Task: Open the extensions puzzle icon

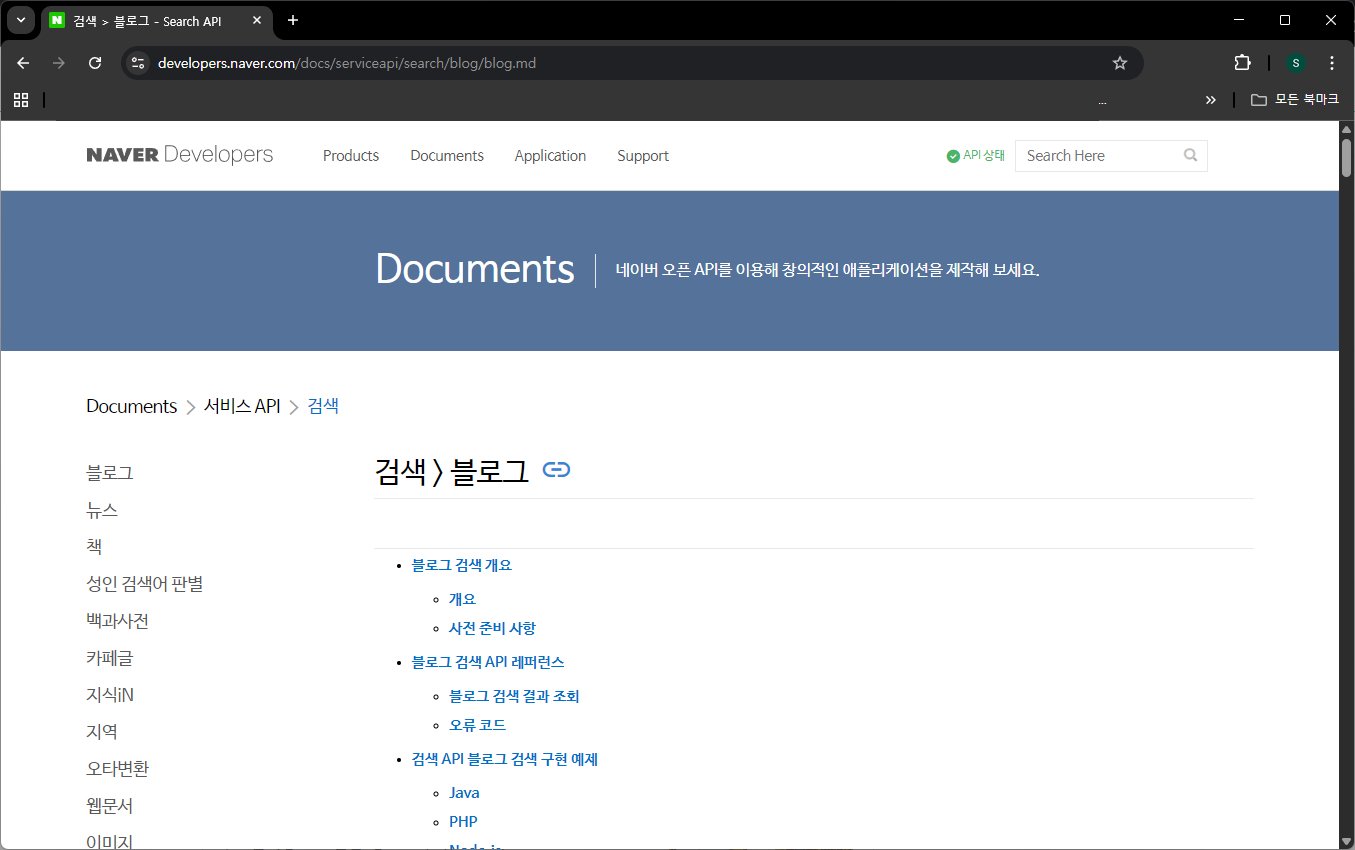Action: [1242, 63]
